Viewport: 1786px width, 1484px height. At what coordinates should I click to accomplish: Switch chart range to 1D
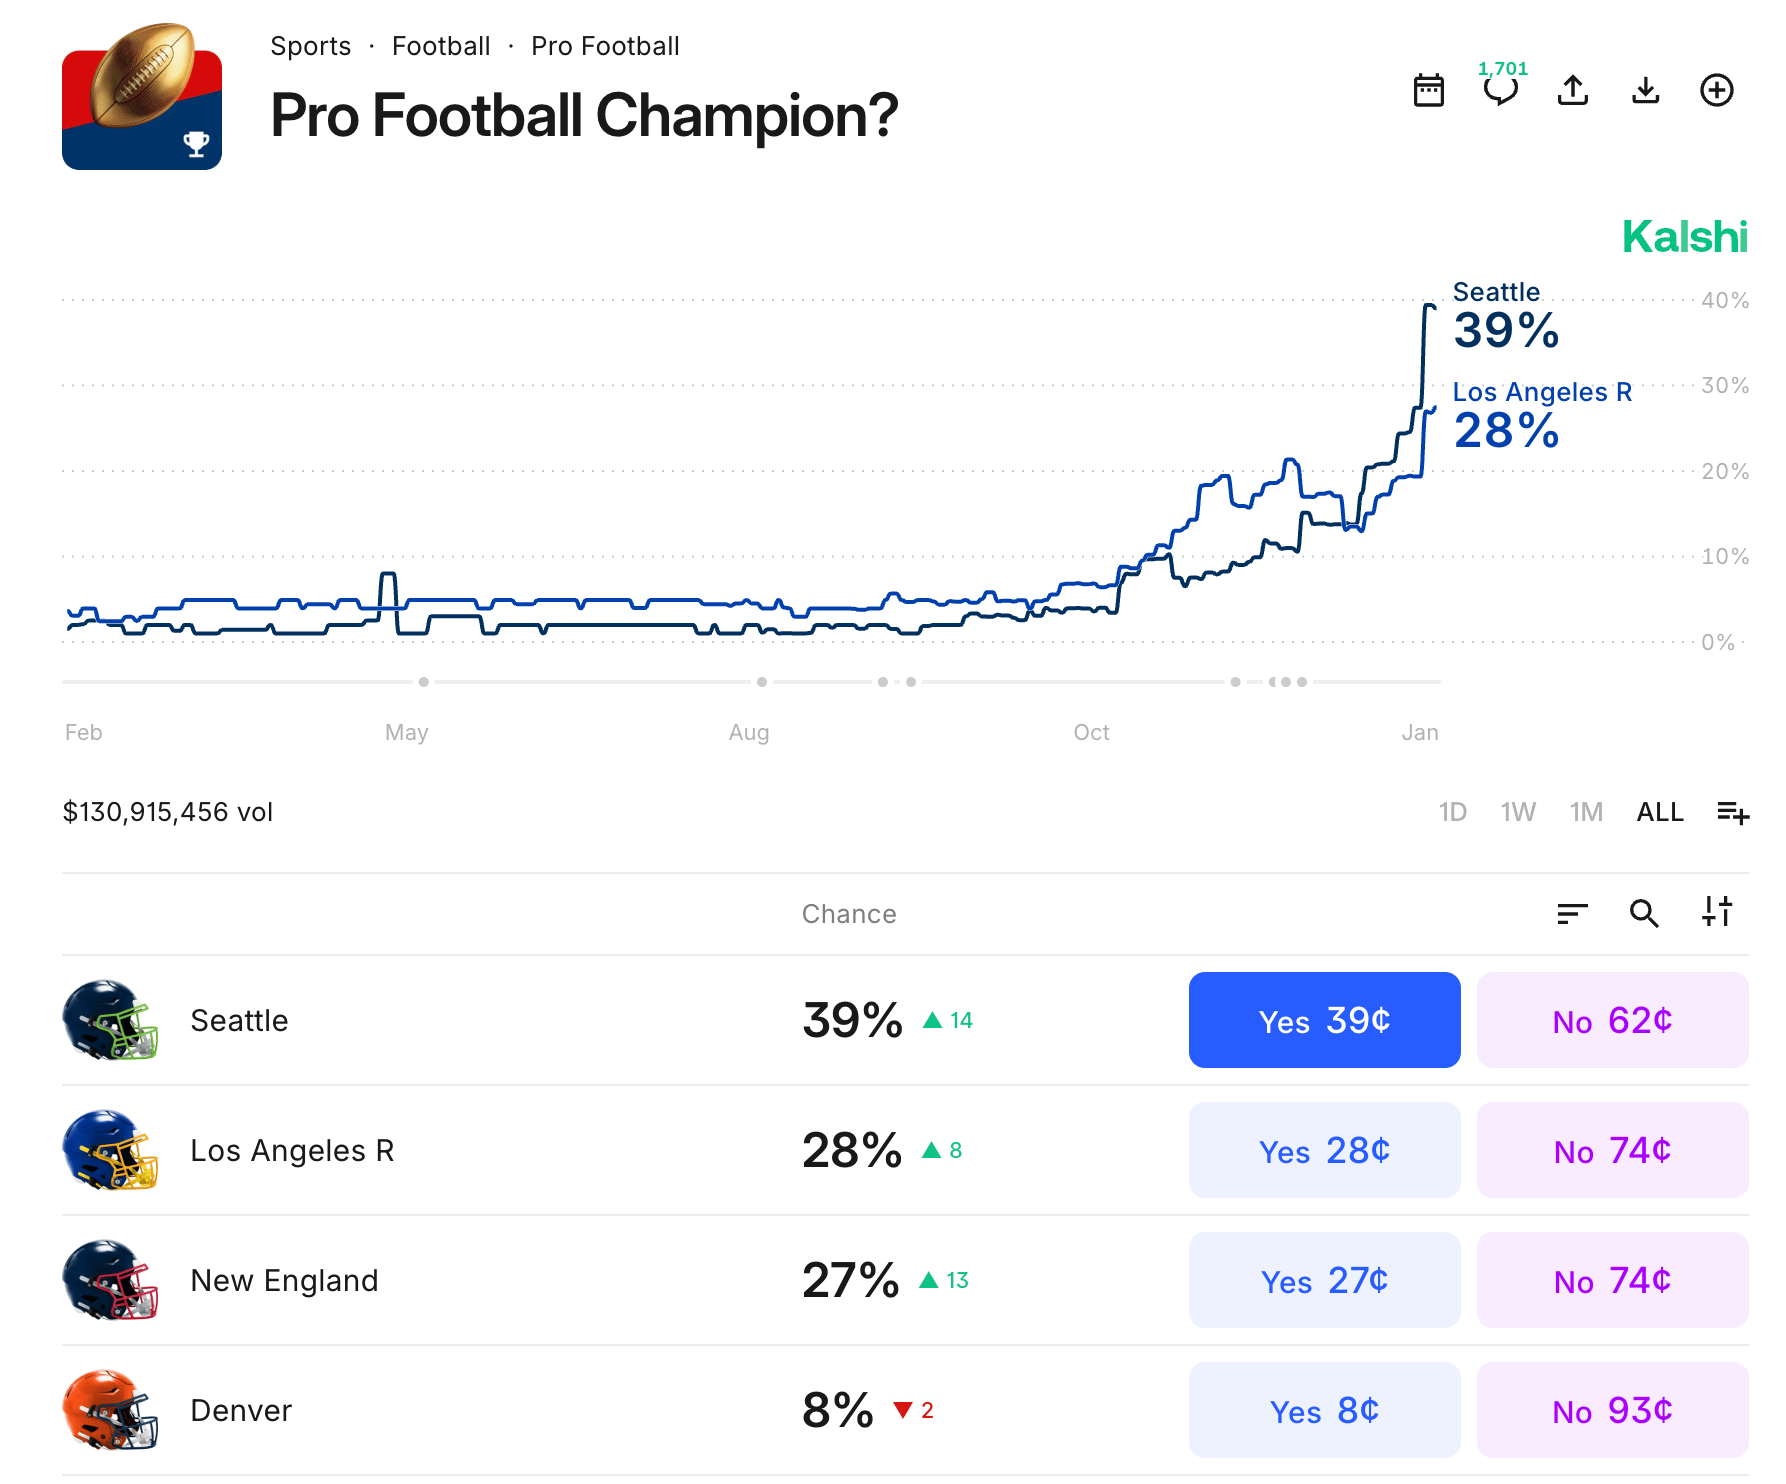pos(1452,812)
